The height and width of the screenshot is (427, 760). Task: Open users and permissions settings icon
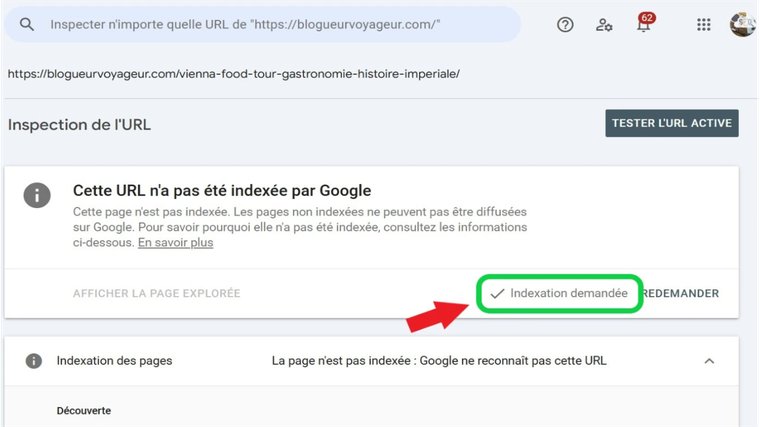pos(604,25)
